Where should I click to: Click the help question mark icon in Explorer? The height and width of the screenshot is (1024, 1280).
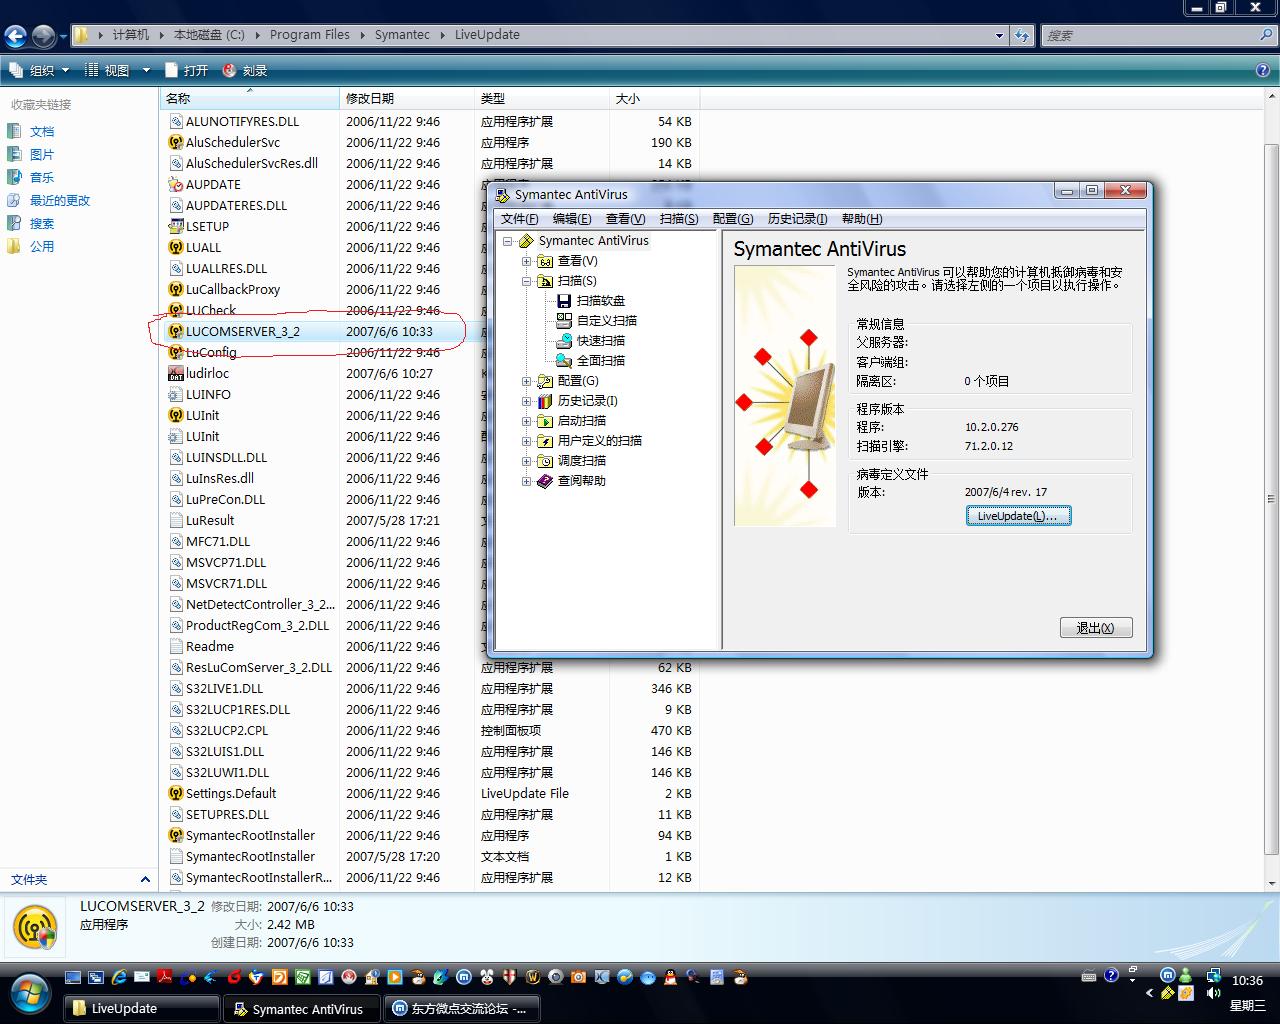(1263, 70)
